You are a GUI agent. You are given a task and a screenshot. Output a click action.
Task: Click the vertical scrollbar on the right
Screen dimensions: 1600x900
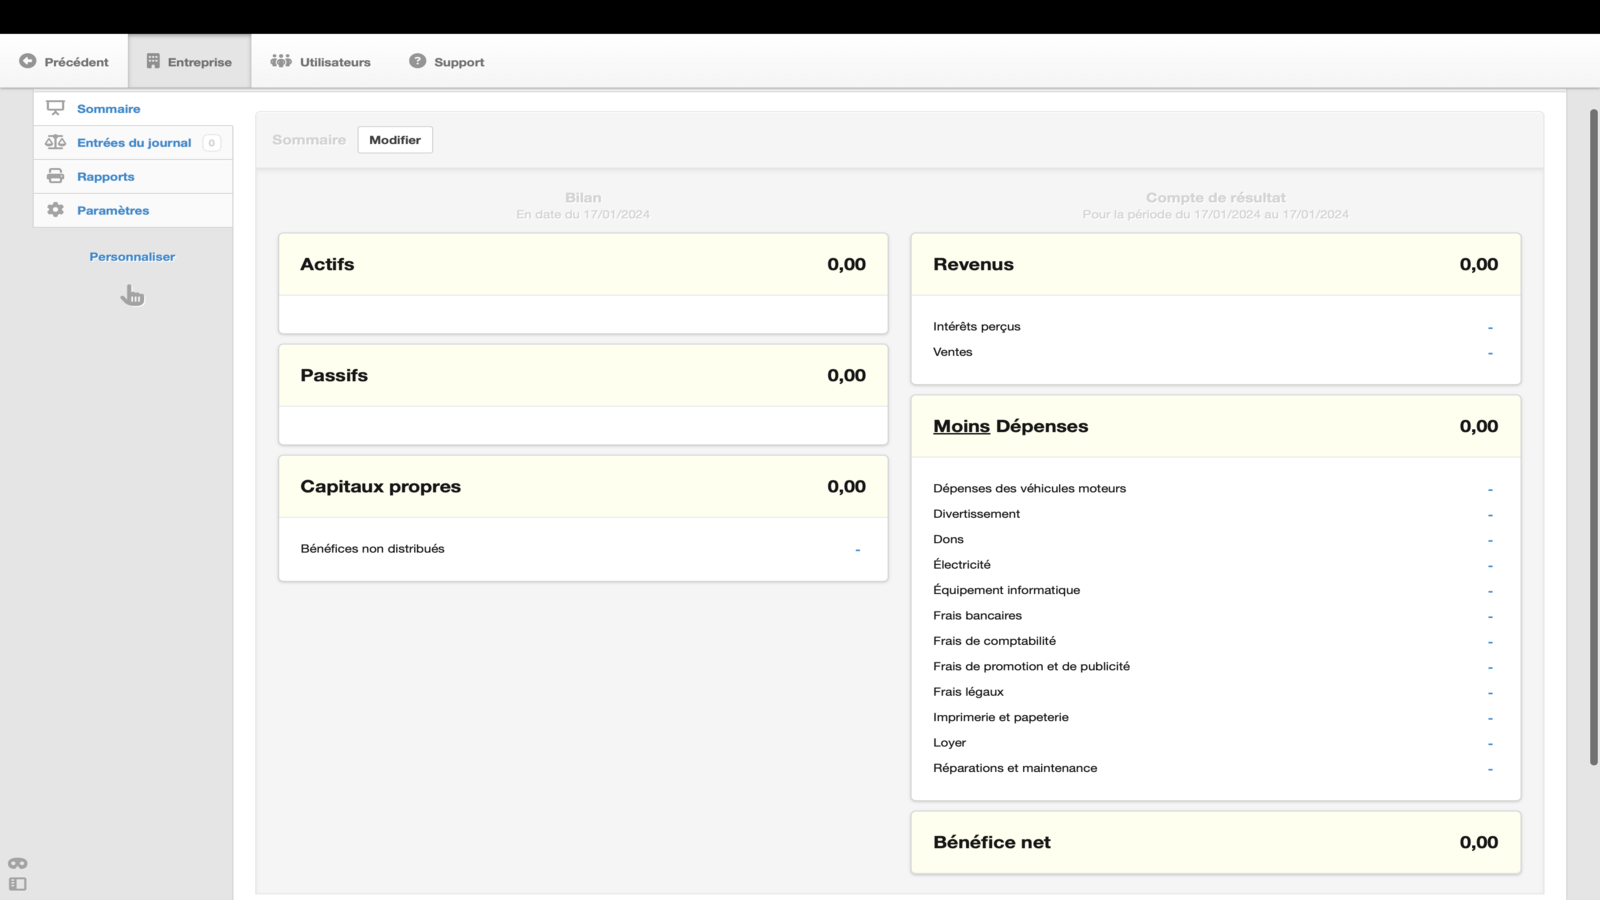[x=1594, y=437]
